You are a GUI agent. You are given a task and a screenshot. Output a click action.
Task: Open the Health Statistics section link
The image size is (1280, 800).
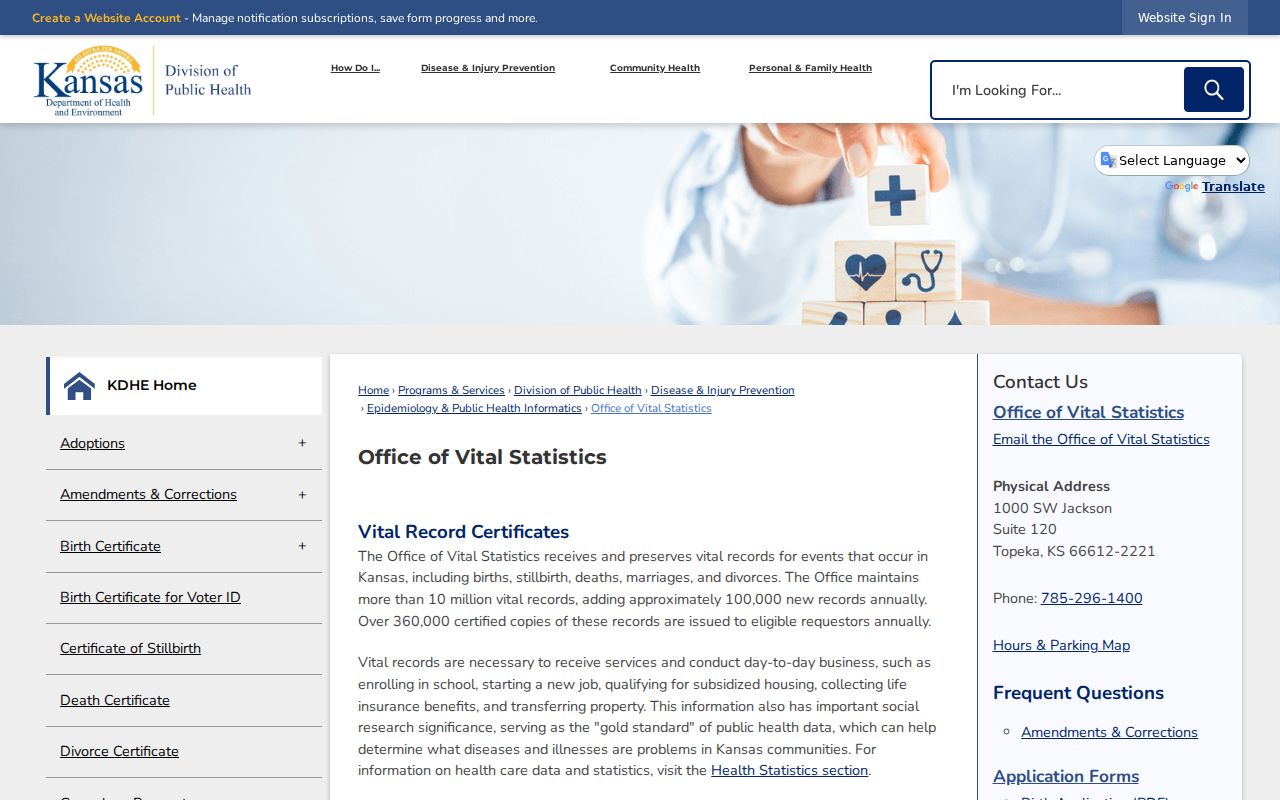click(x=789, y=770)
